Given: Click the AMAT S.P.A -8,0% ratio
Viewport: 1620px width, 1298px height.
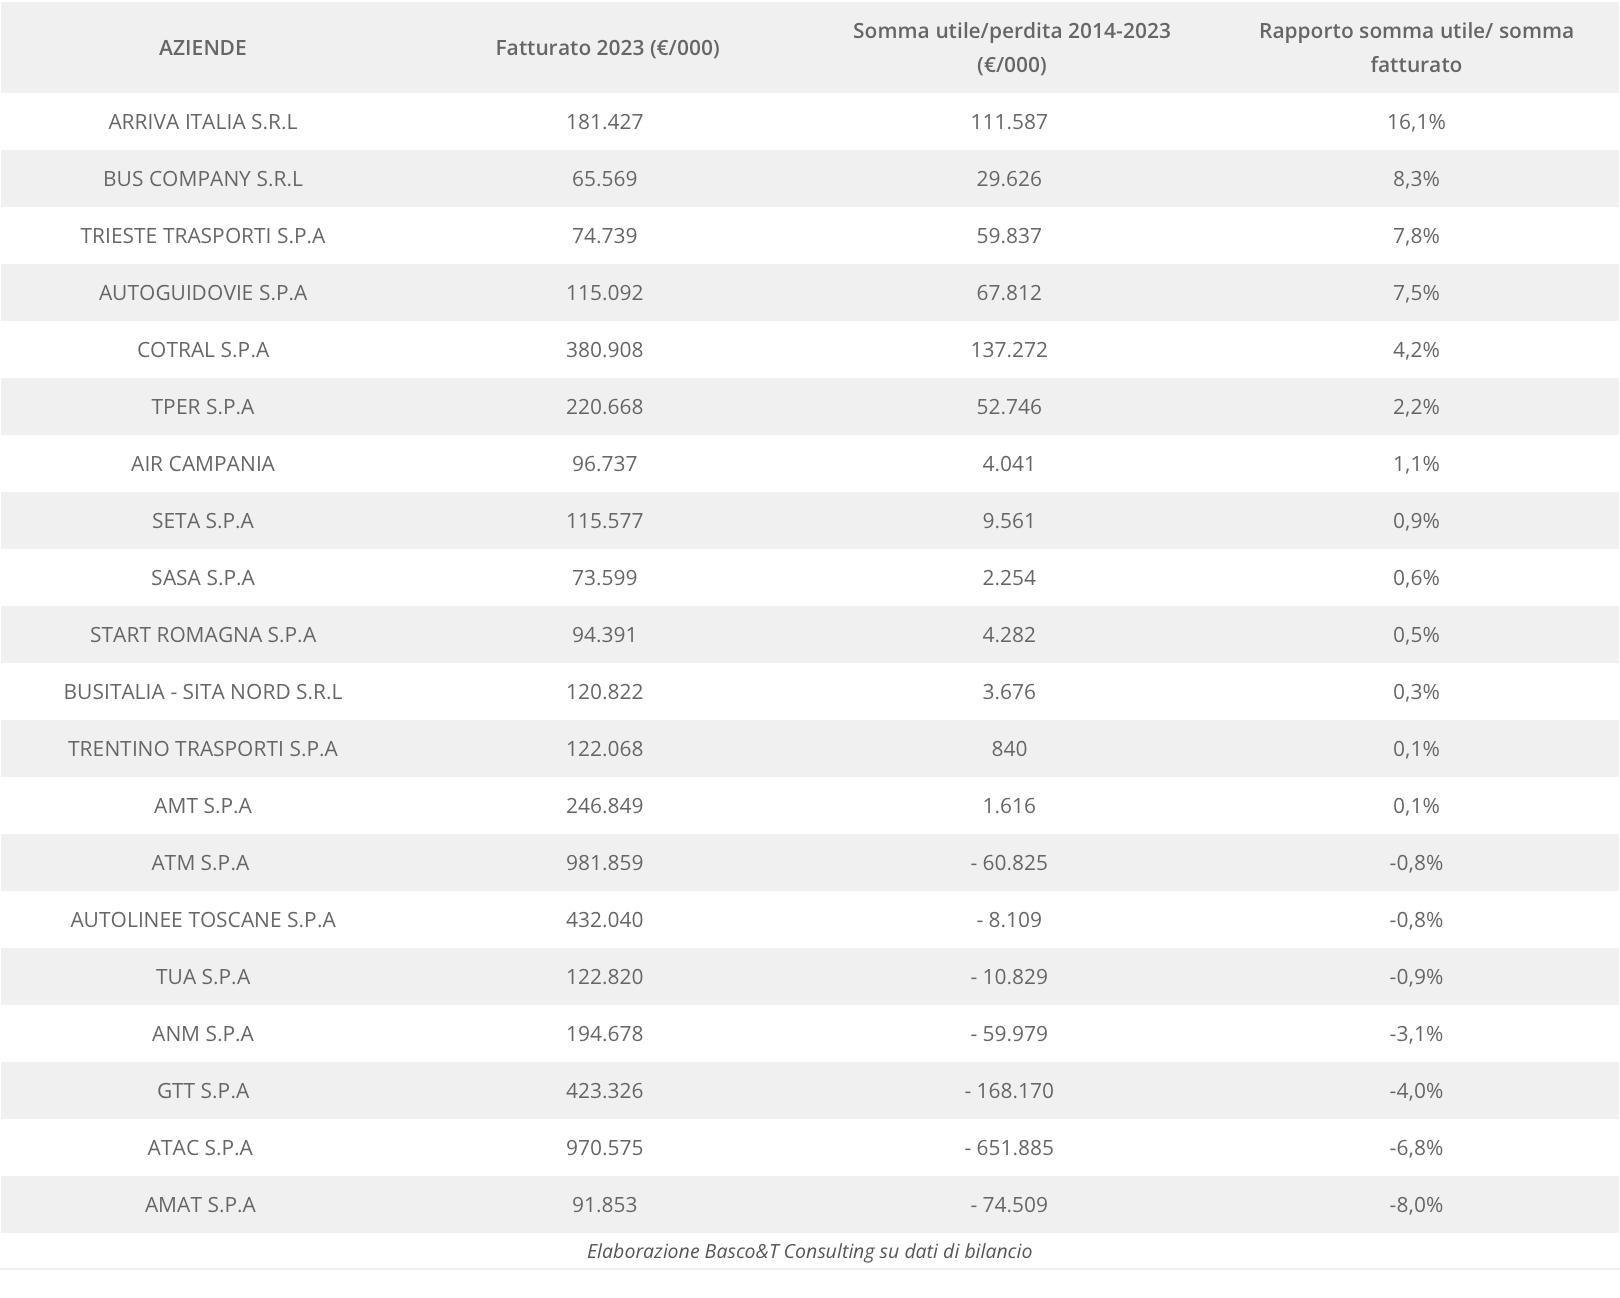Looking at the screenshot, I should (1415, 1204).
